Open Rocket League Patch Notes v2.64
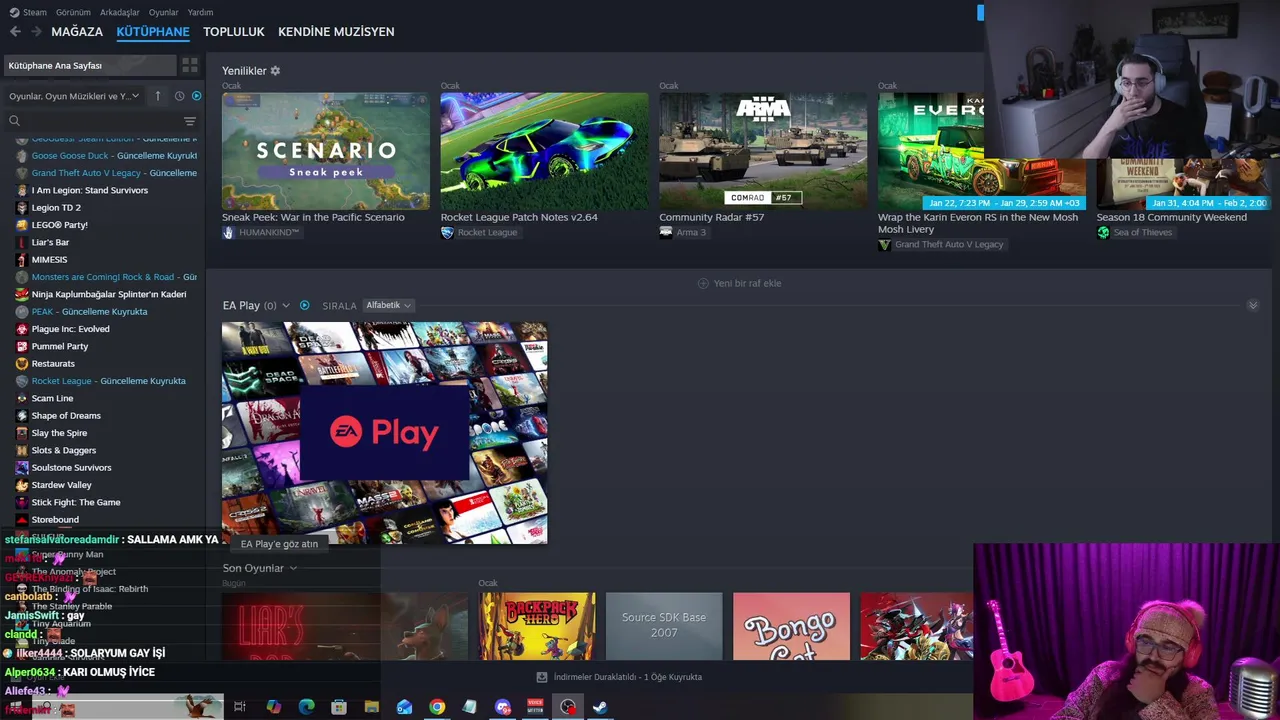This screenshot has height=720, width=1280. (544, 151)
